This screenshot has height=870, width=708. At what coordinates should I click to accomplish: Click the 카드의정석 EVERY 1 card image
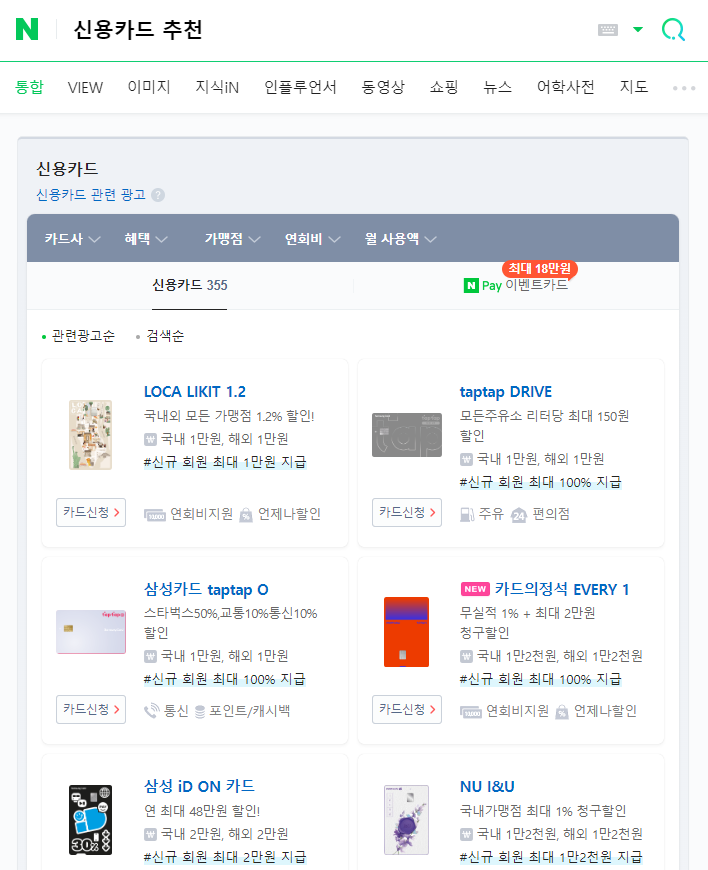(407, 631)
